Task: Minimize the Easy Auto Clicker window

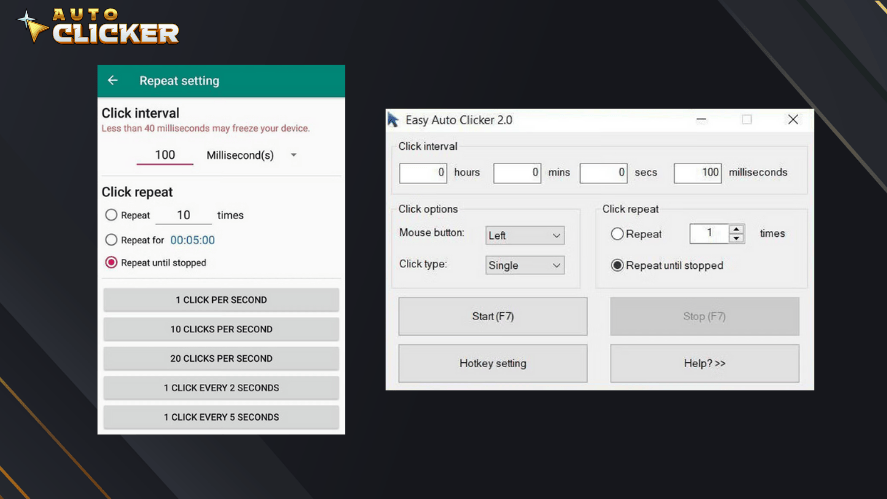Action: 701,120
